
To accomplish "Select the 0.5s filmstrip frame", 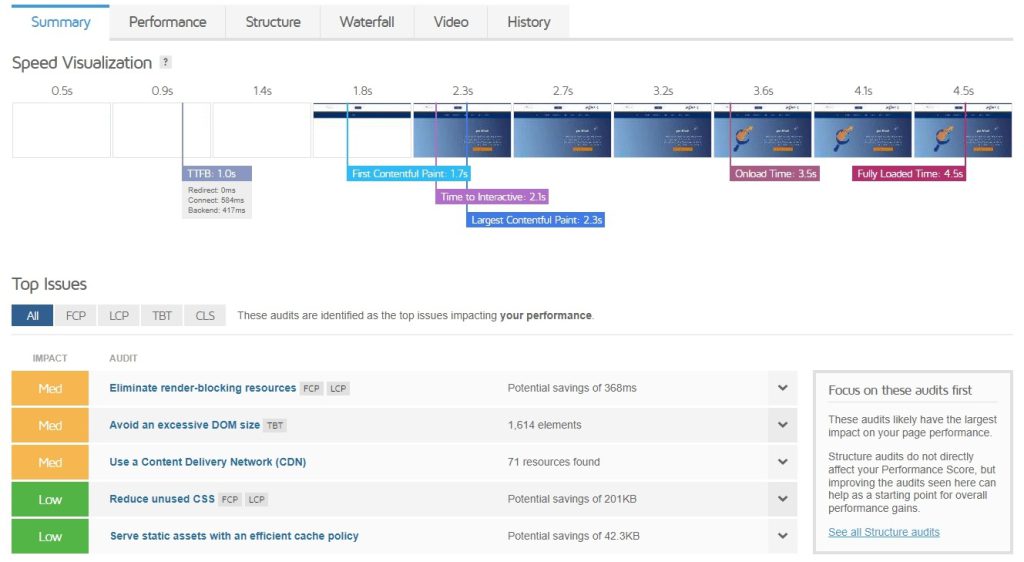I will (61, 130).
